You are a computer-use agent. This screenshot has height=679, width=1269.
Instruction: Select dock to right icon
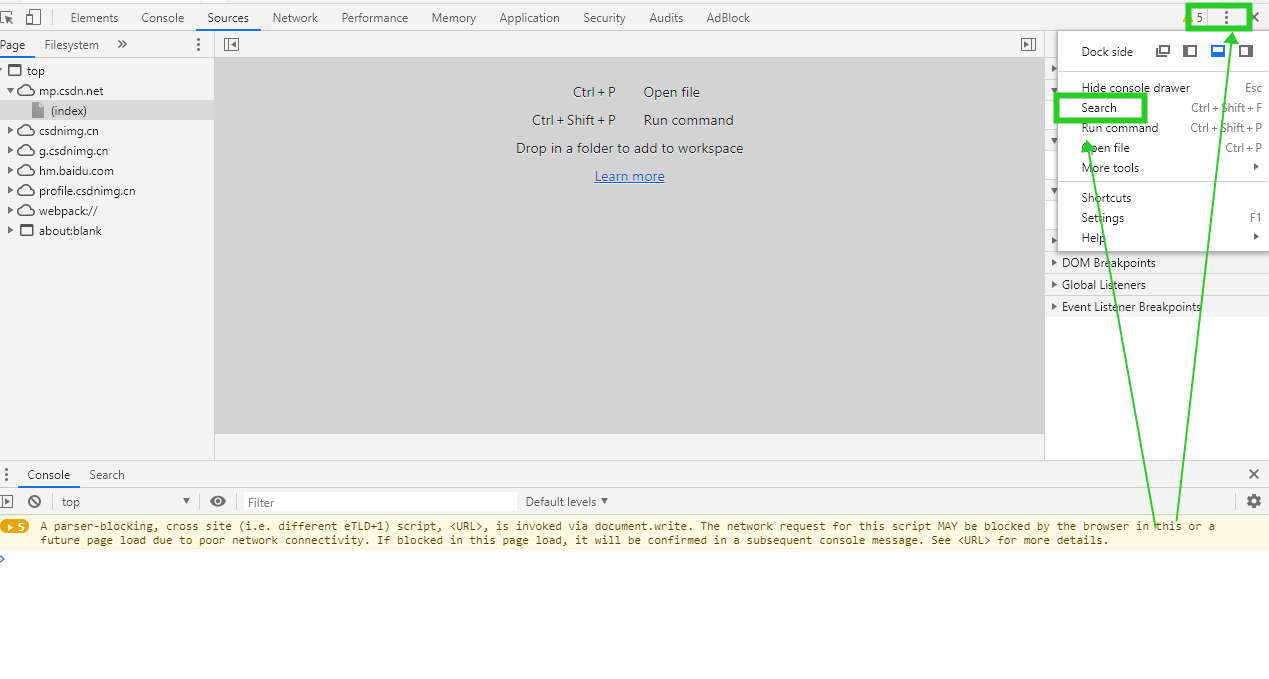pos(1246,51)
